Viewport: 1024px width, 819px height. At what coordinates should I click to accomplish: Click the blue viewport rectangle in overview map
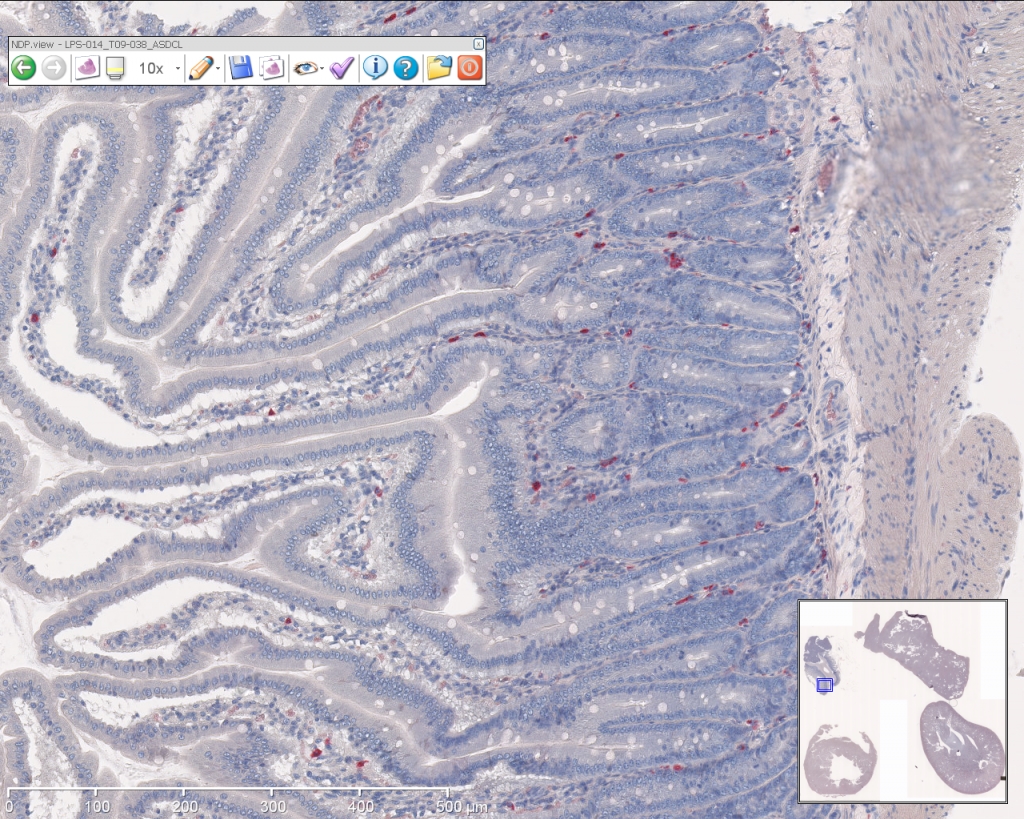824,684
